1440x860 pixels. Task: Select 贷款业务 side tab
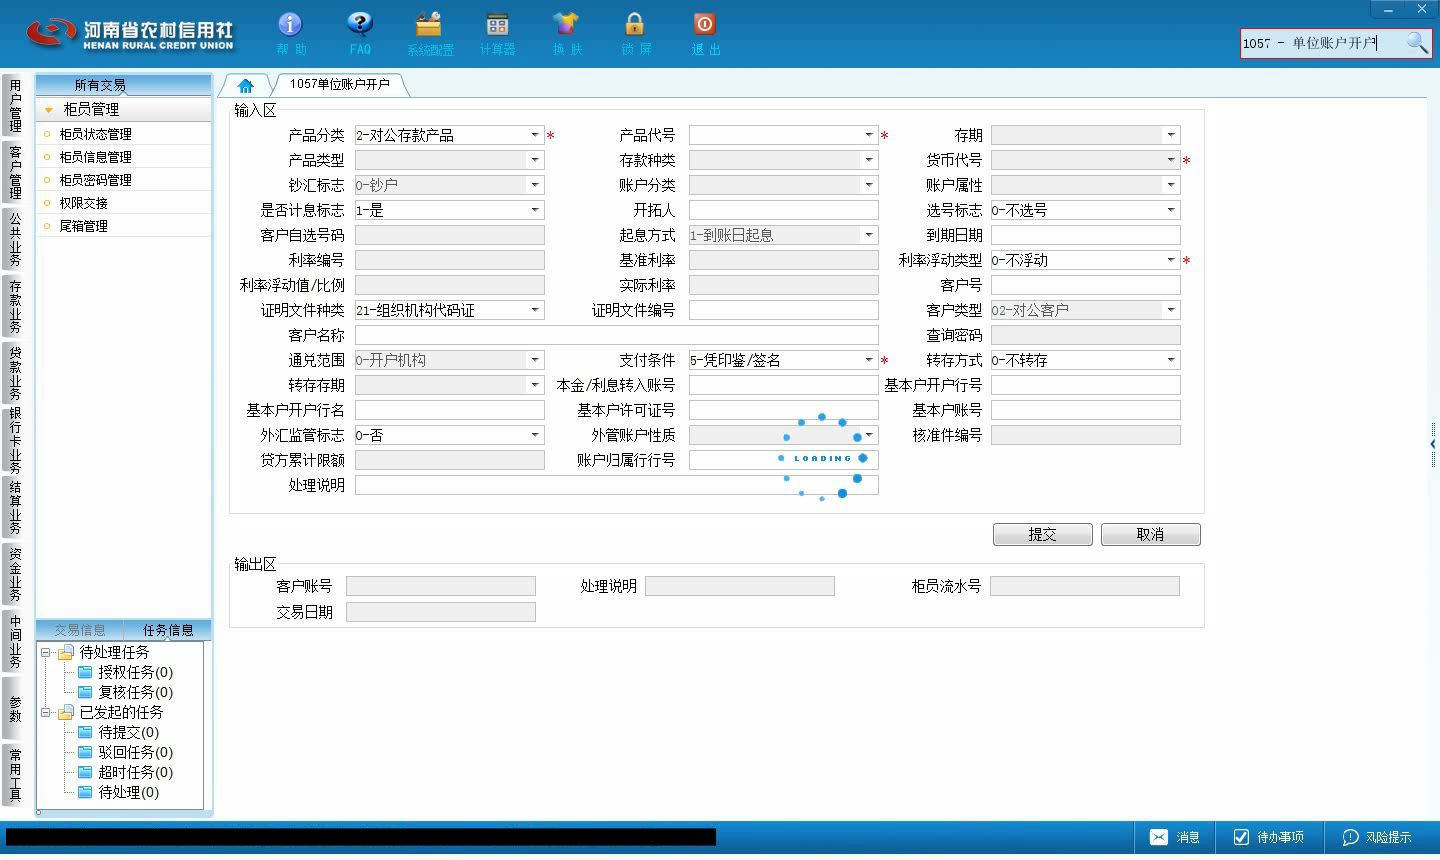[x=15, y=373]
